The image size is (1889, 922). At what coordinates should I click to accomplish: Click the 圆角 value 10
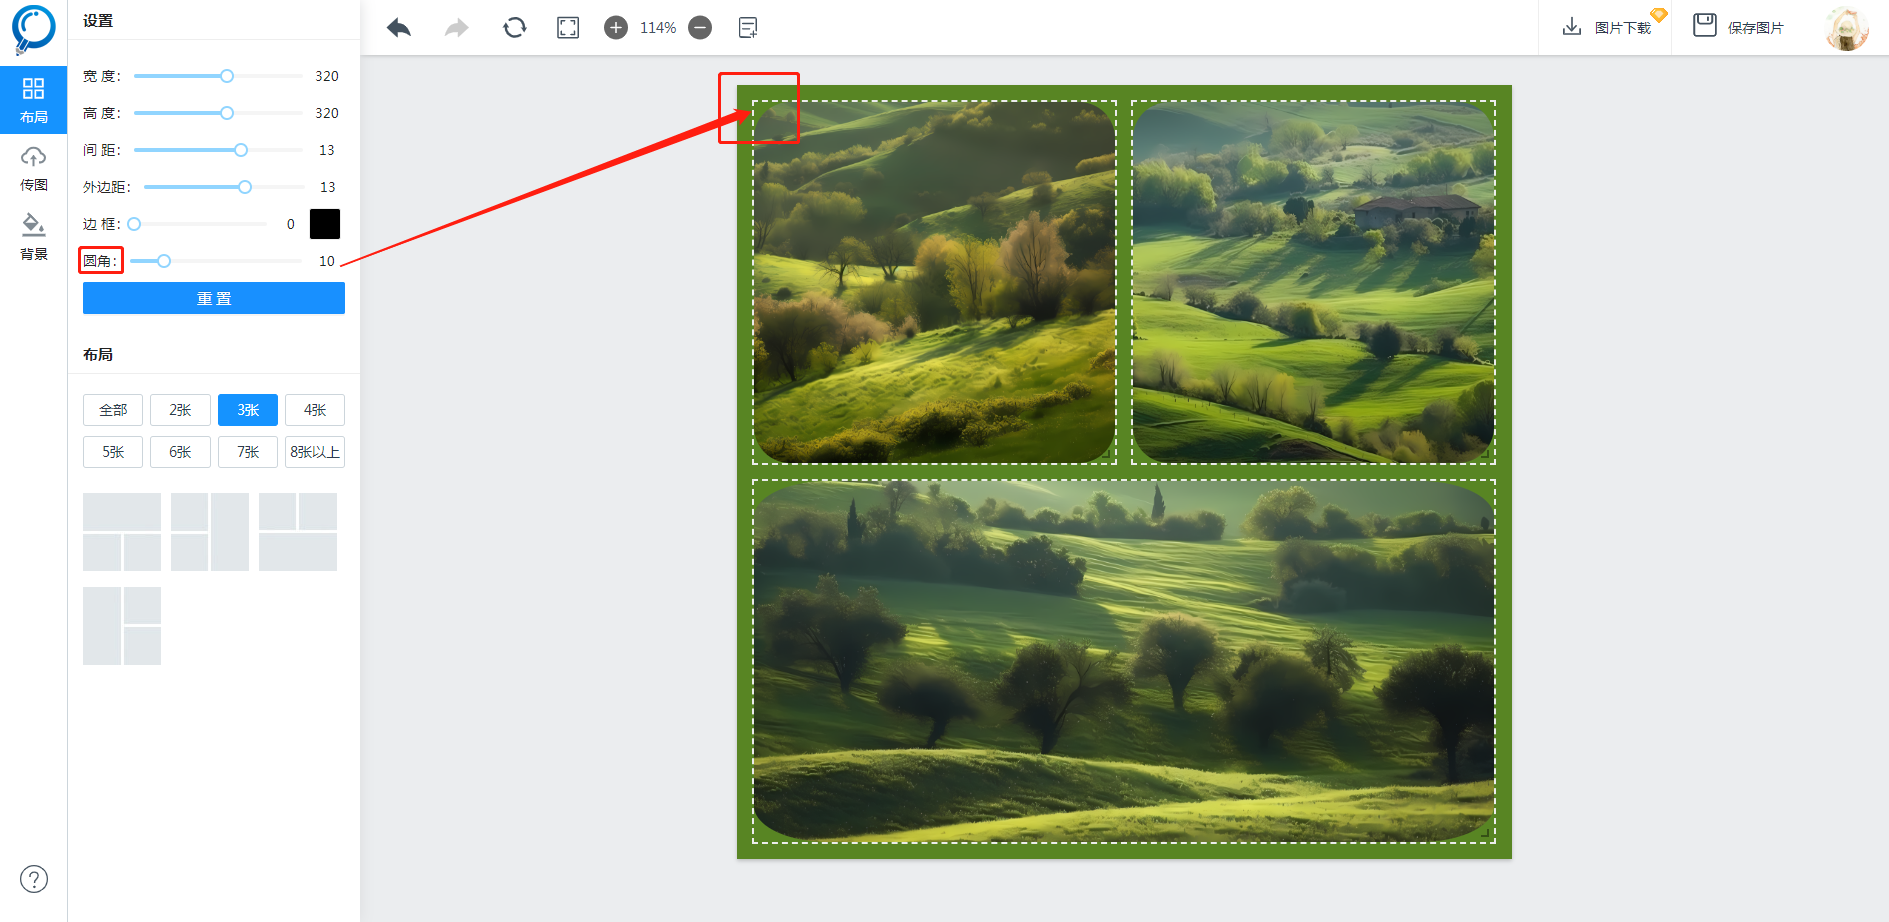click(x=327, y=261)
